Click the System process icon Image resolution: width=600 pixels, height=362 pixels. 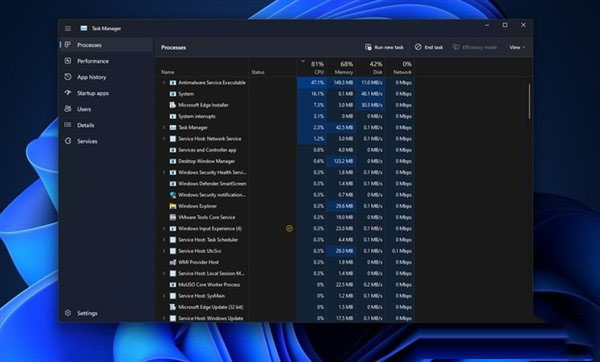click(173, 94)
